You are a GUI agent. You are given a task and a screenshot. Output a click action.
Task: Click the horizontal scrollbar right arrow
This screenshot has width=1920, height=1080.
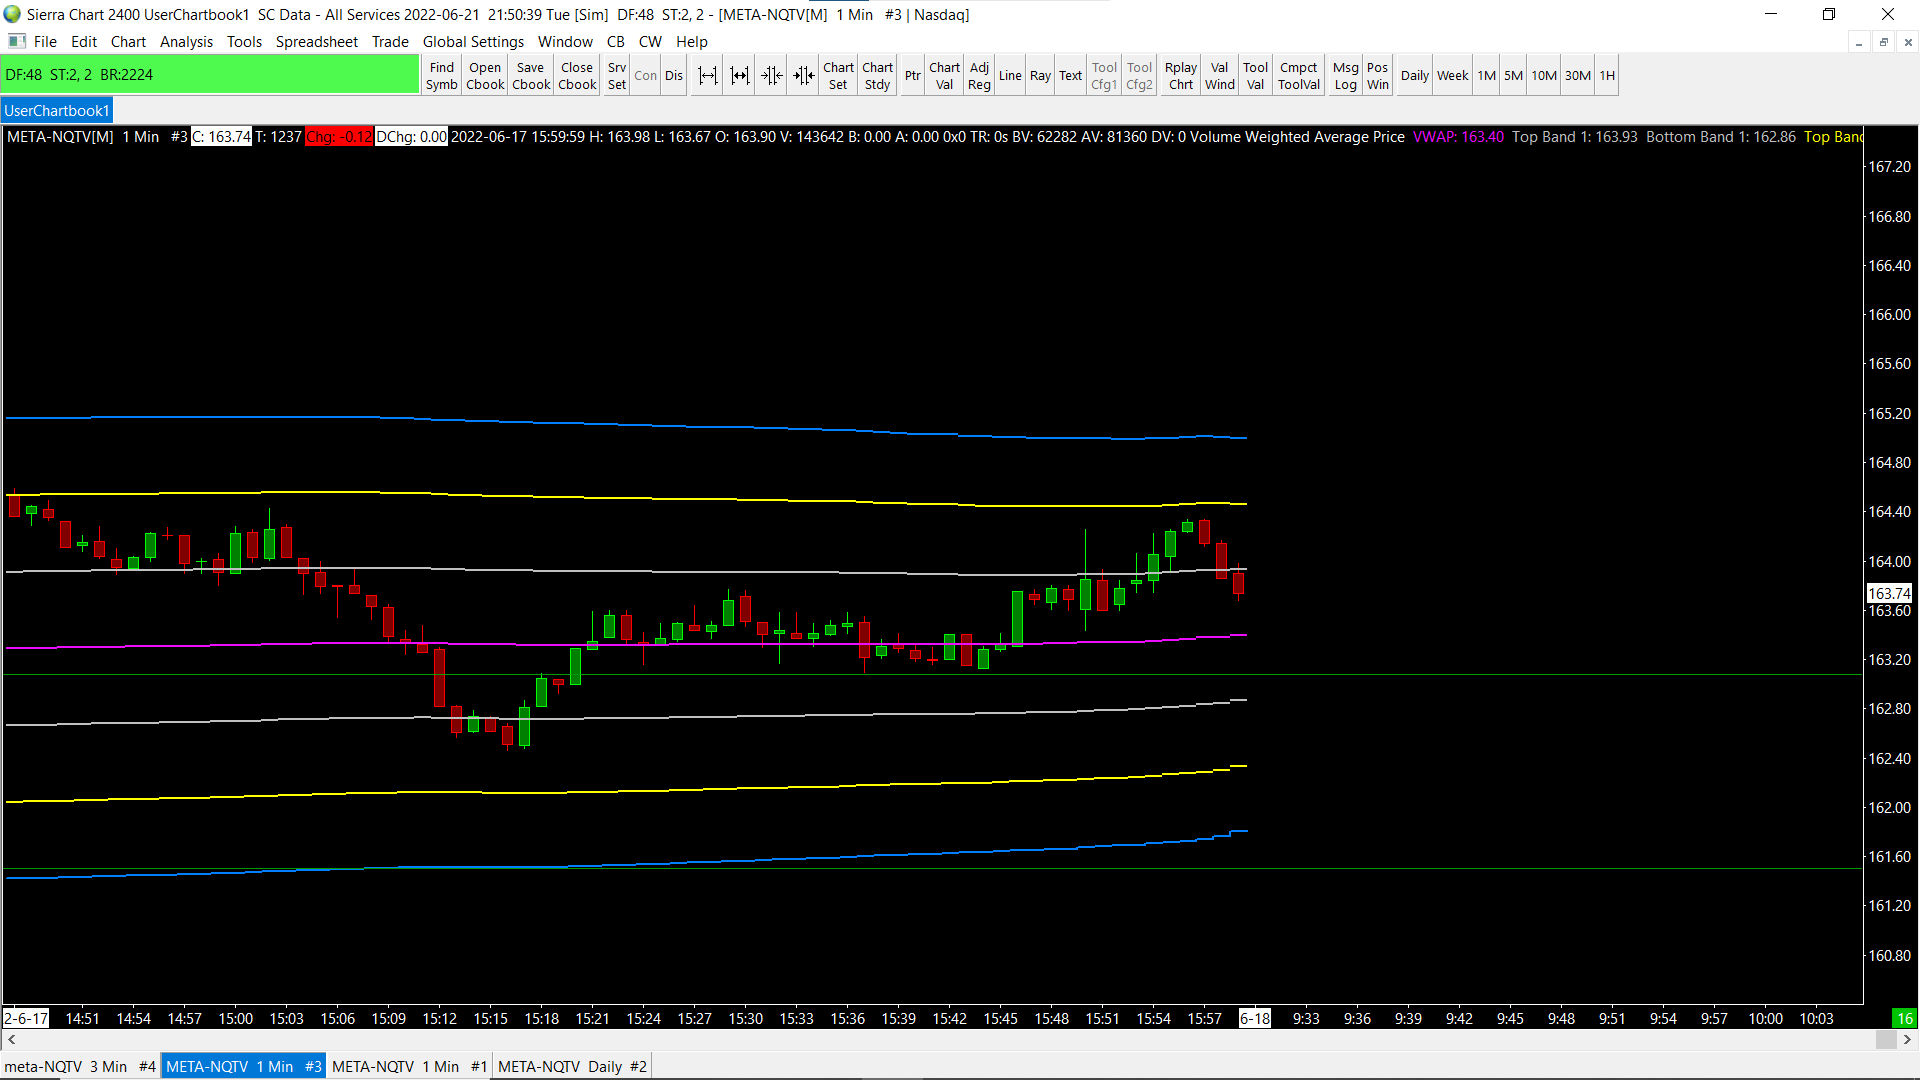coord(1907,1040)
